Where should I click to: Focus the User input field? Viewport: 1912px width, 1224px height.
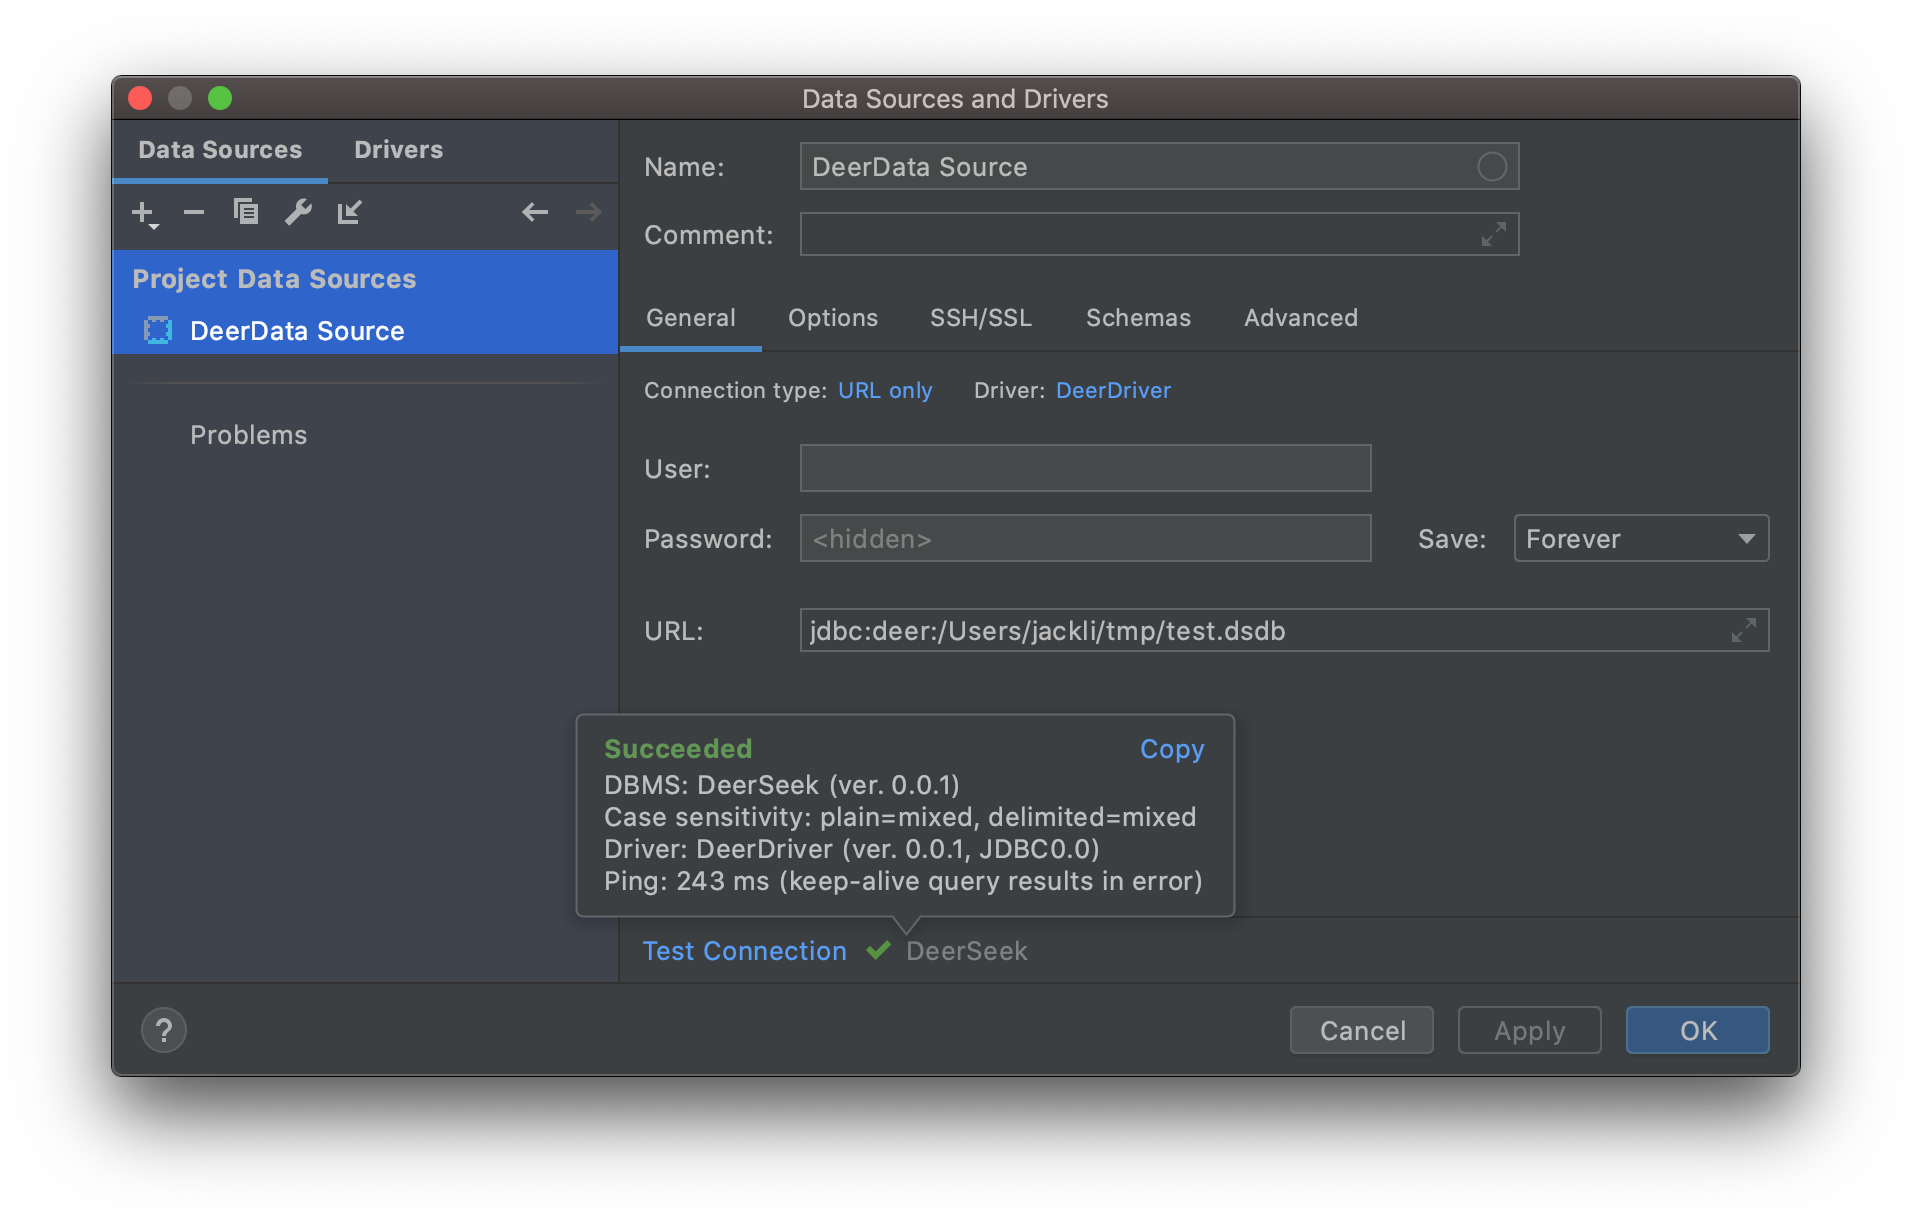pos(1085,468)
